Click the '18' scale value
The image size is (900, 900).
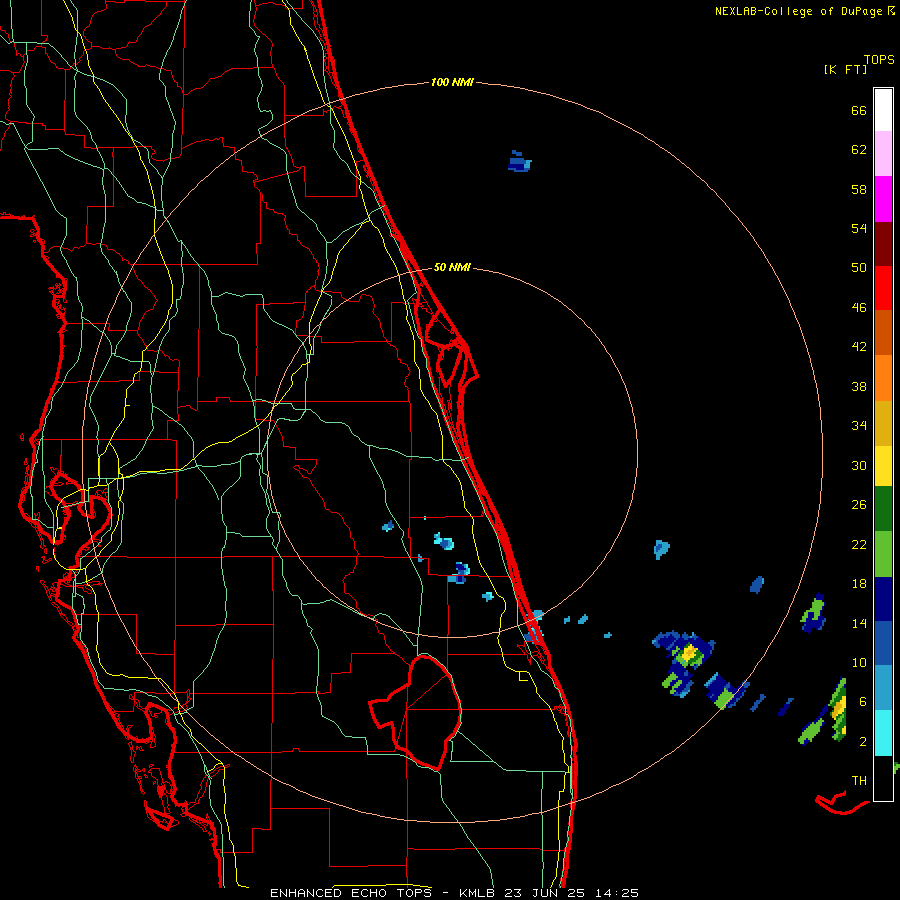point(859,584)
